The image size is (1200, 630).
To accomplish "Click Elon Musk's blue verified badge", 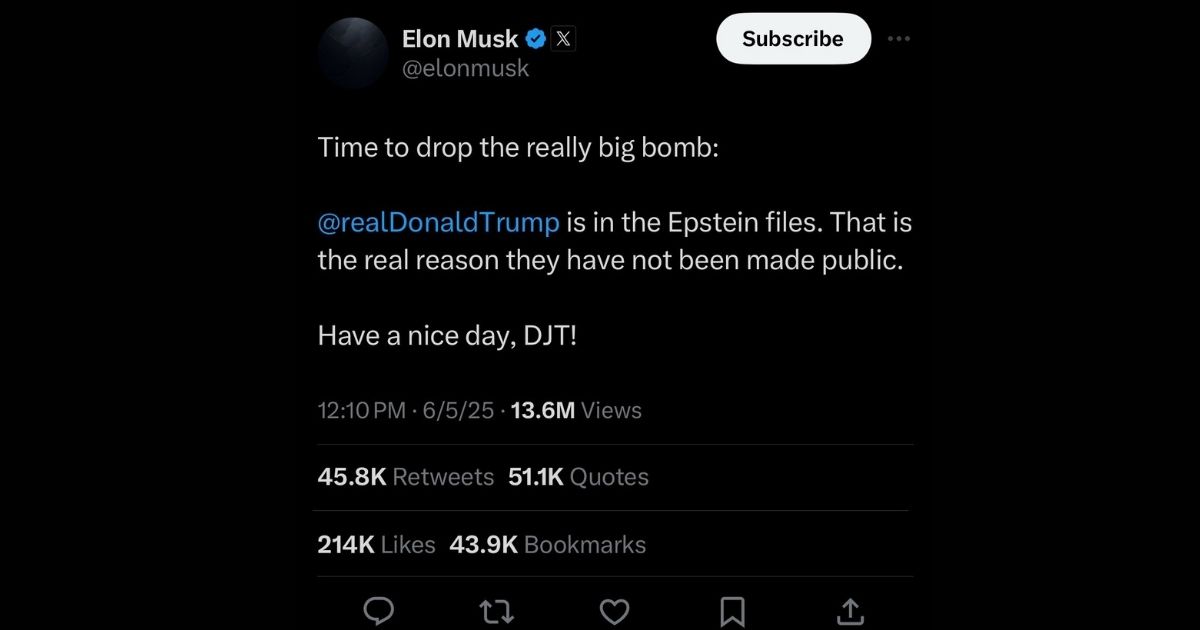I will point(534,38).
